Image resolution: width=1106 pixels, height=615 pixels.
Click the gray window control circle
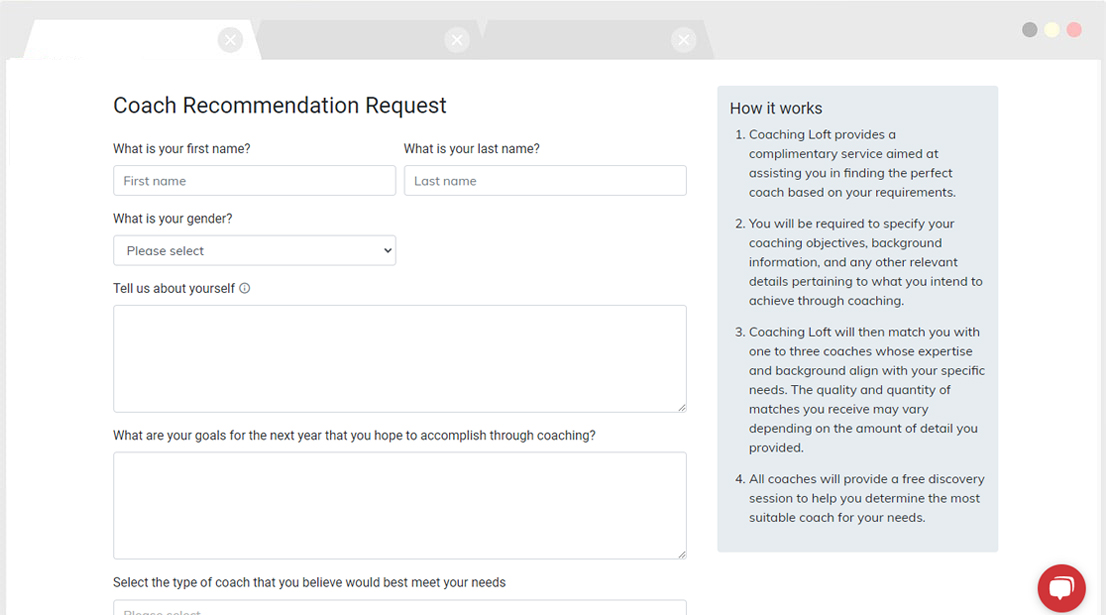(1029, 30)
